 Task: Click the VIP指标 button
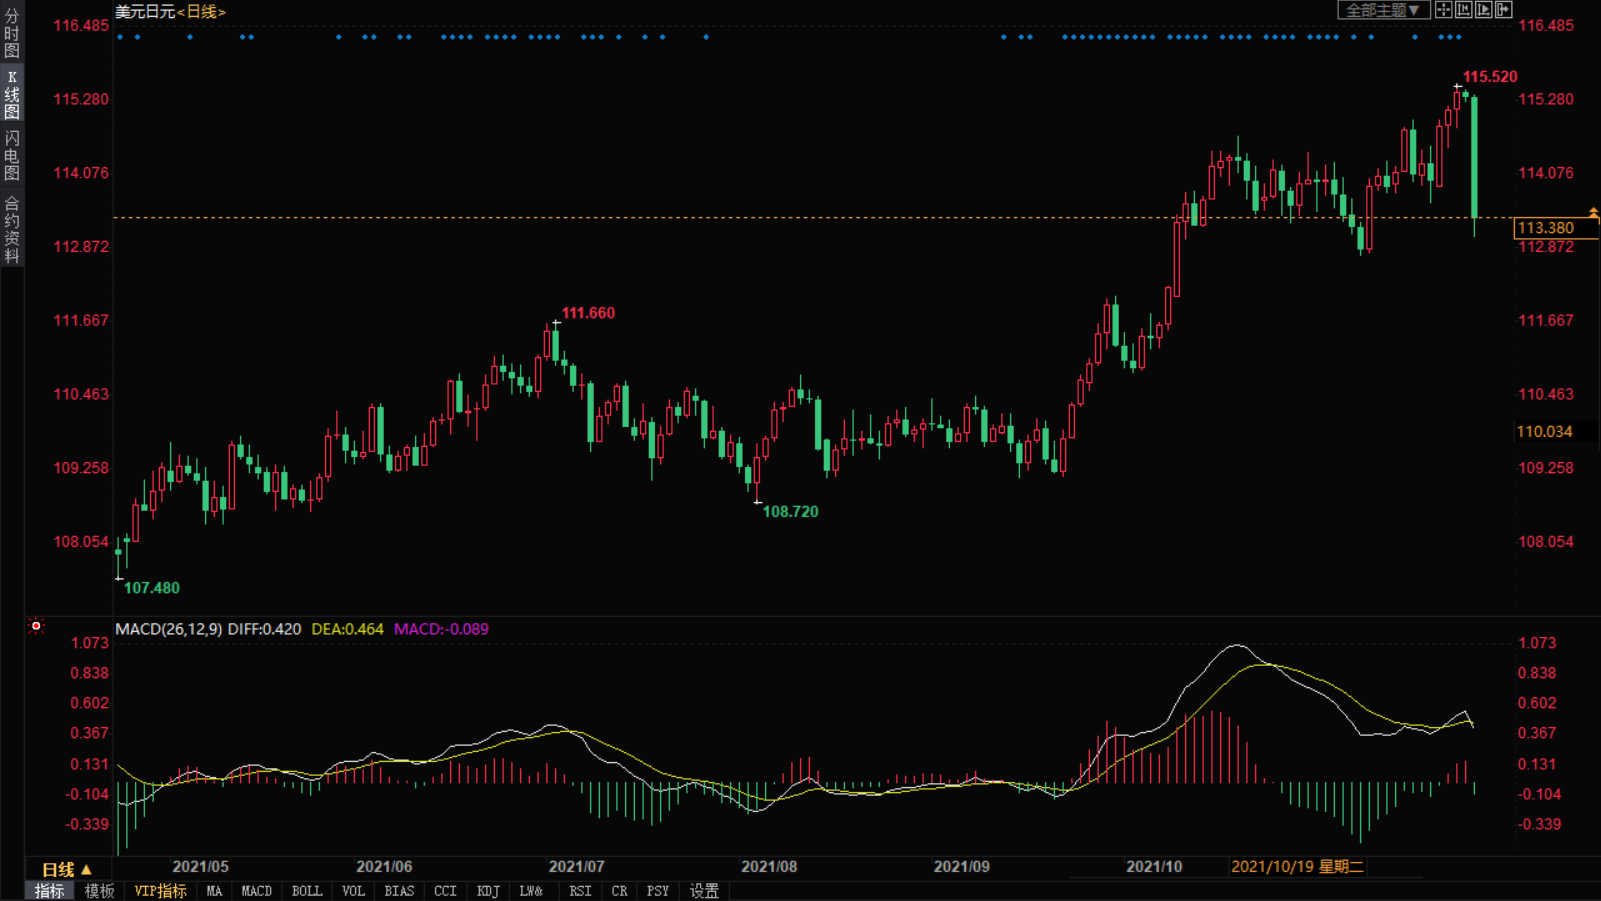click(x=160, y=891)
